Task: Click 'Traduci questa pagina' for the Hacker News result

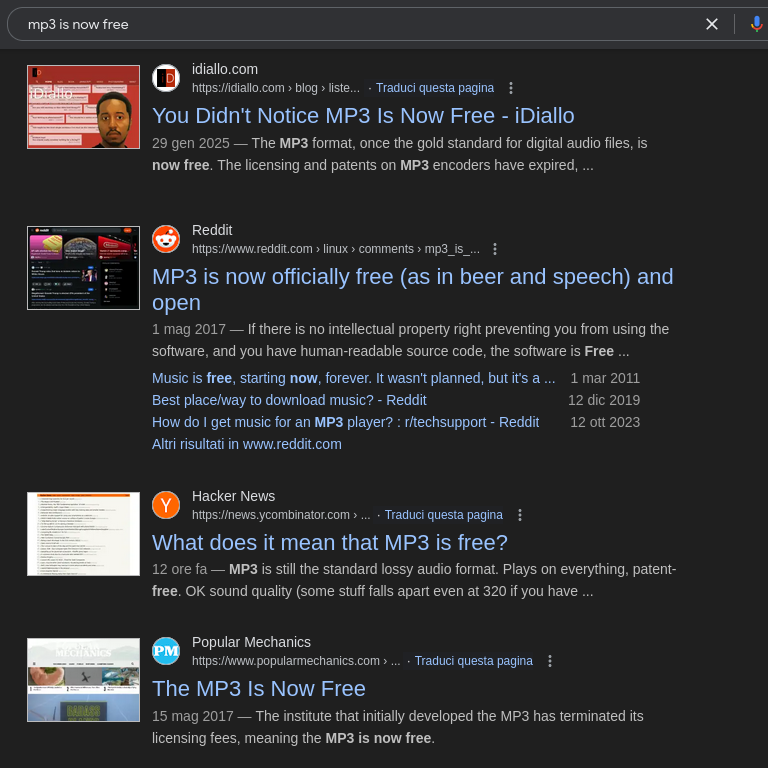Action: (x=444, y=515)
